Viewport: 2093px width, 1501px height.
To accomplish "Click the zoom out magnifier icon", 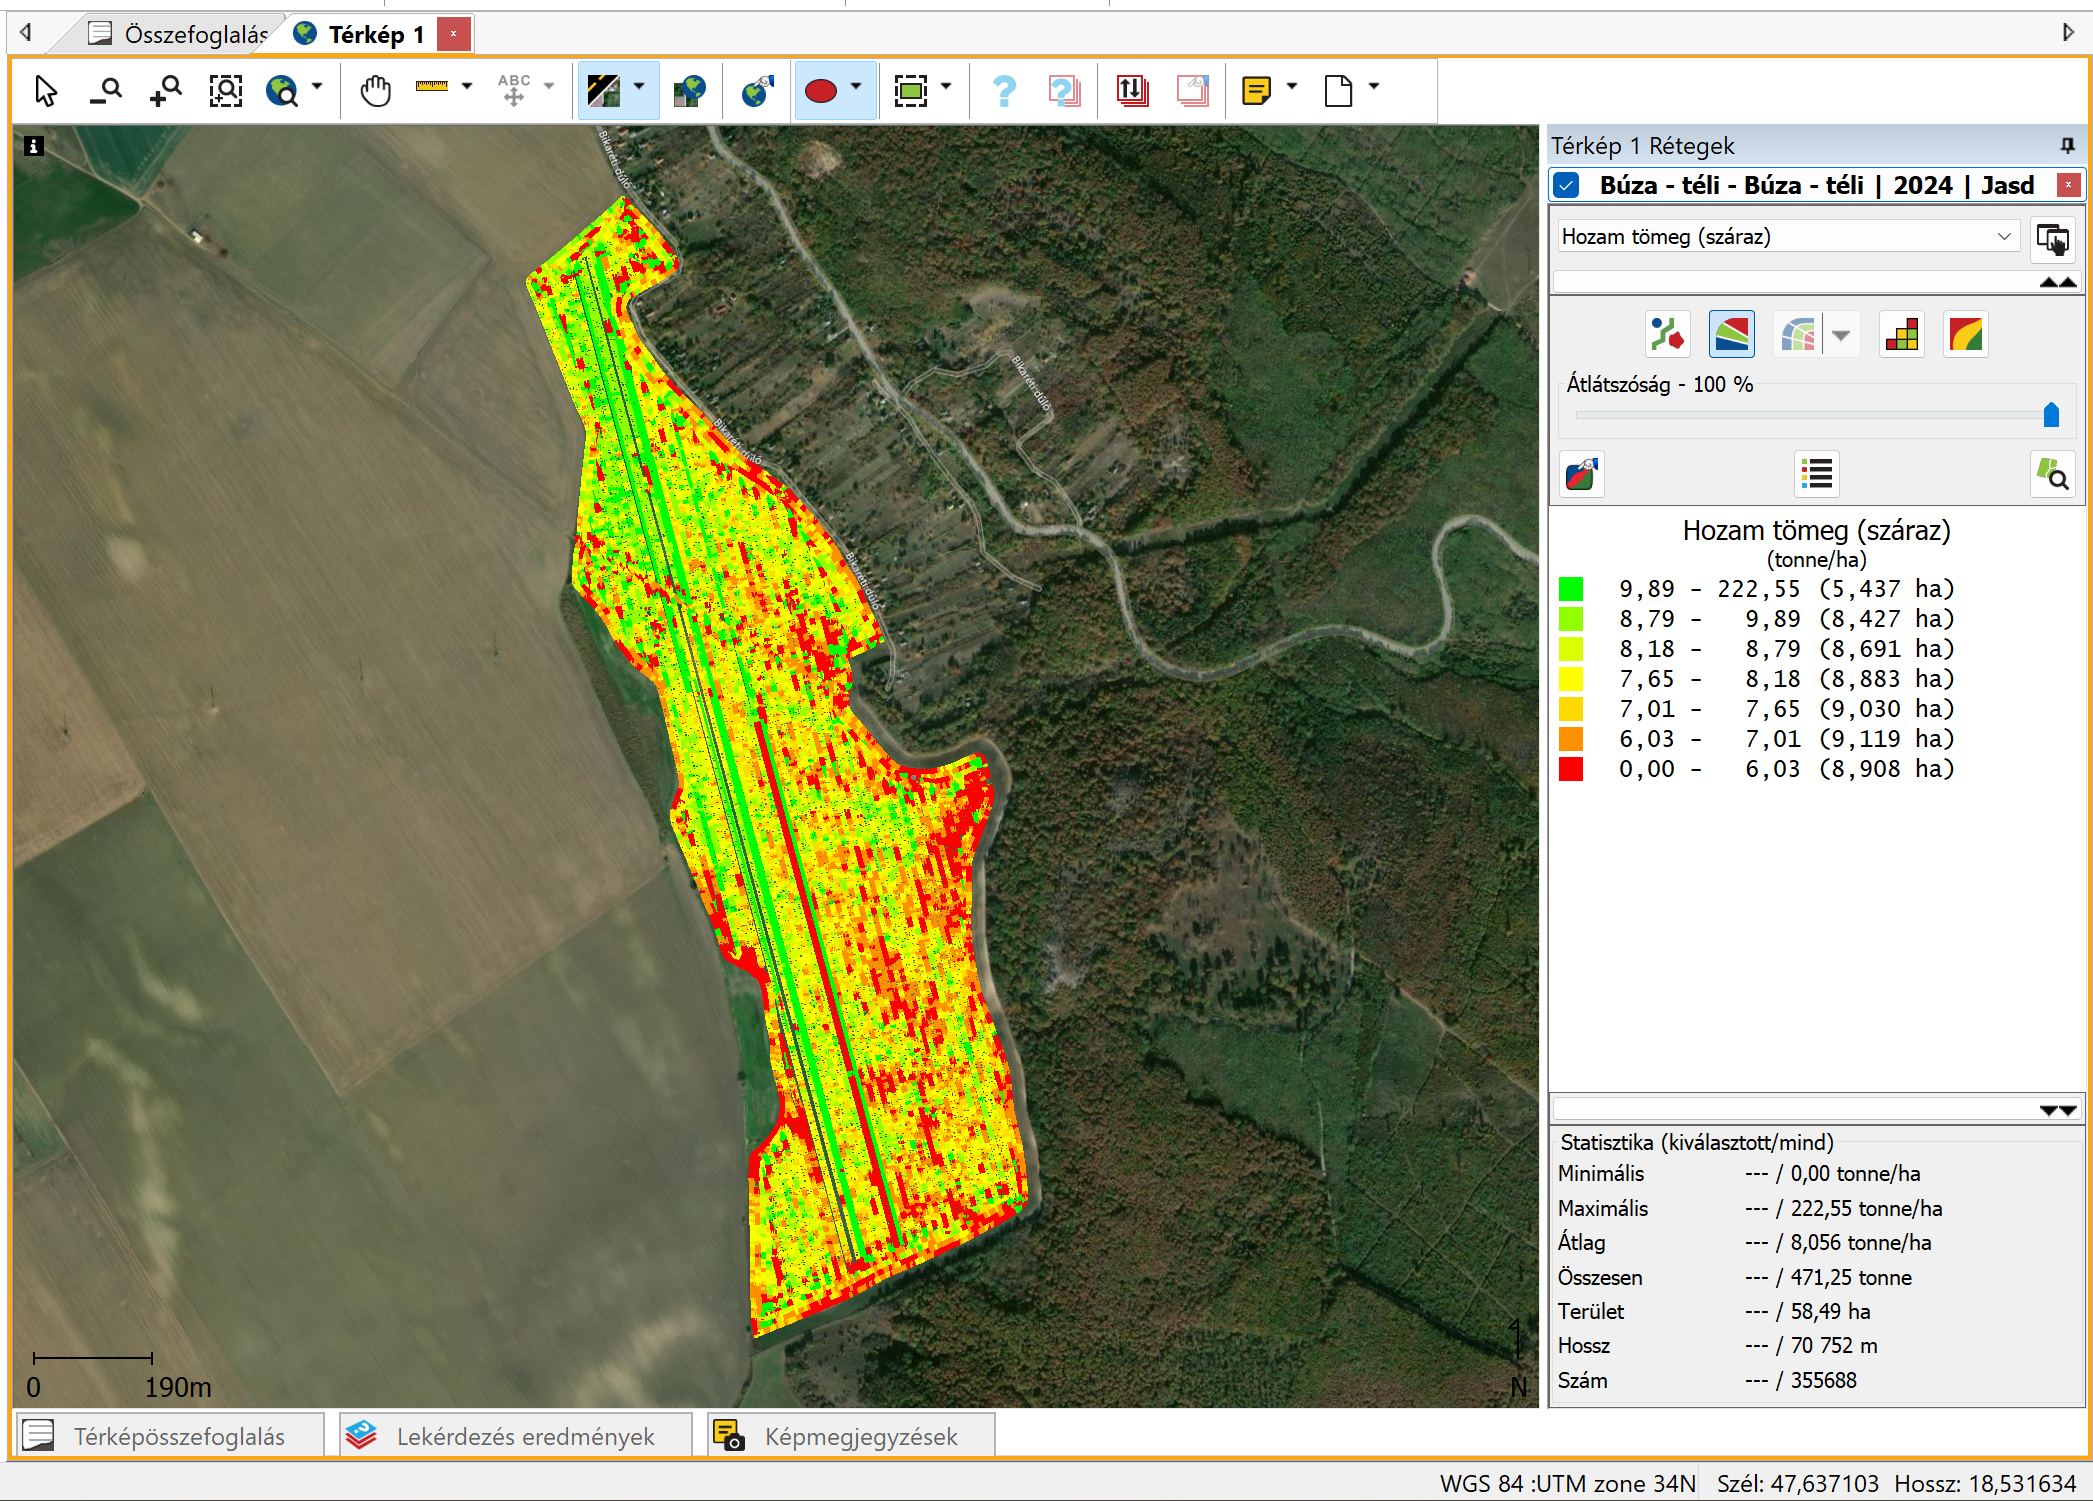I will (105, 91).
